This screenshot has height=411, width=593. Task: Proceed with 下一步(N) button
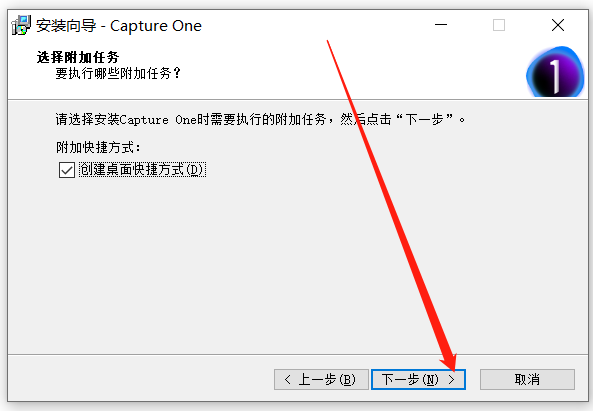tap(418, 379)
